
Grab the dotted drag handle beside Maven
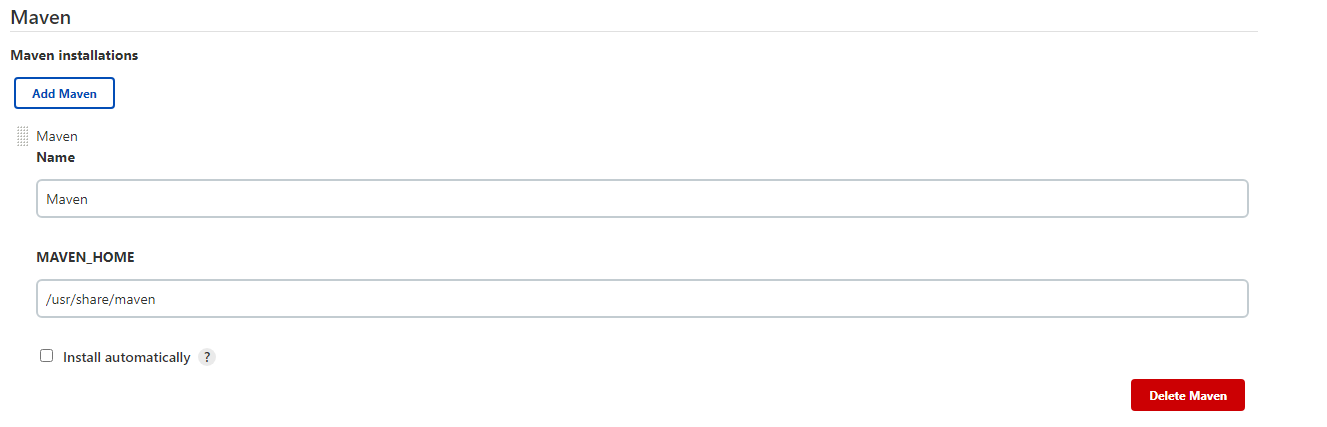click(x=22, y=136)
